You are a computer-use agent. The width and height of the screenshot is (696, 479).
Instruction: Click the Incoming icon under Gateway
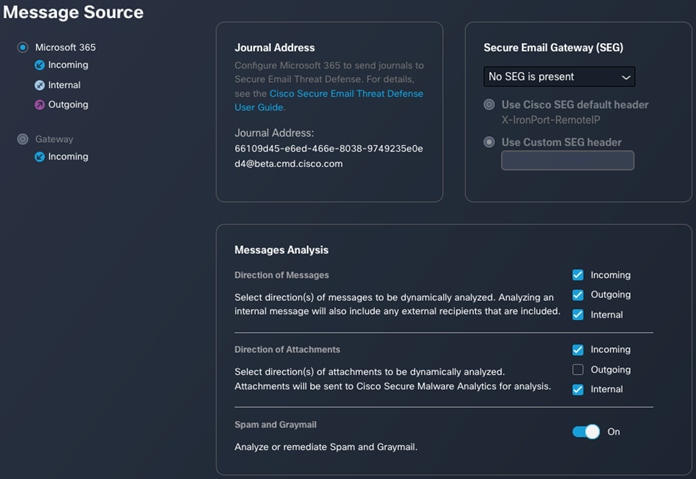coord(40,157)
